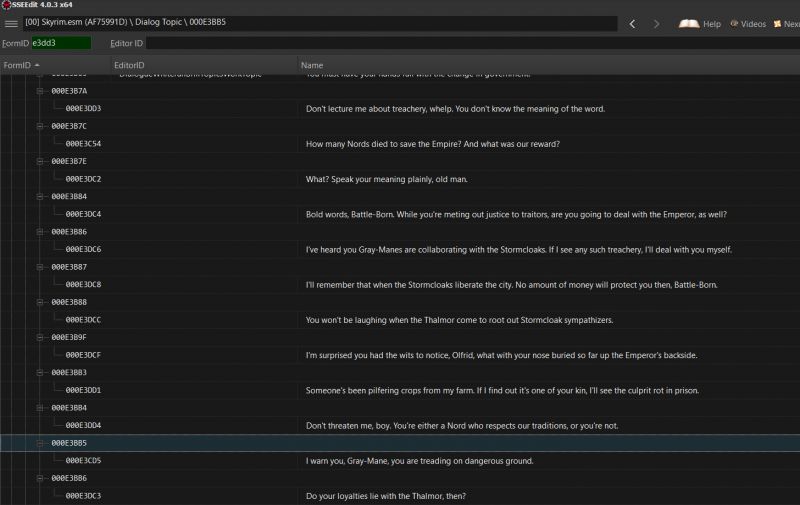800x505 pixels.
Task: Click the Editor ID search field
Action: point(472,43)
